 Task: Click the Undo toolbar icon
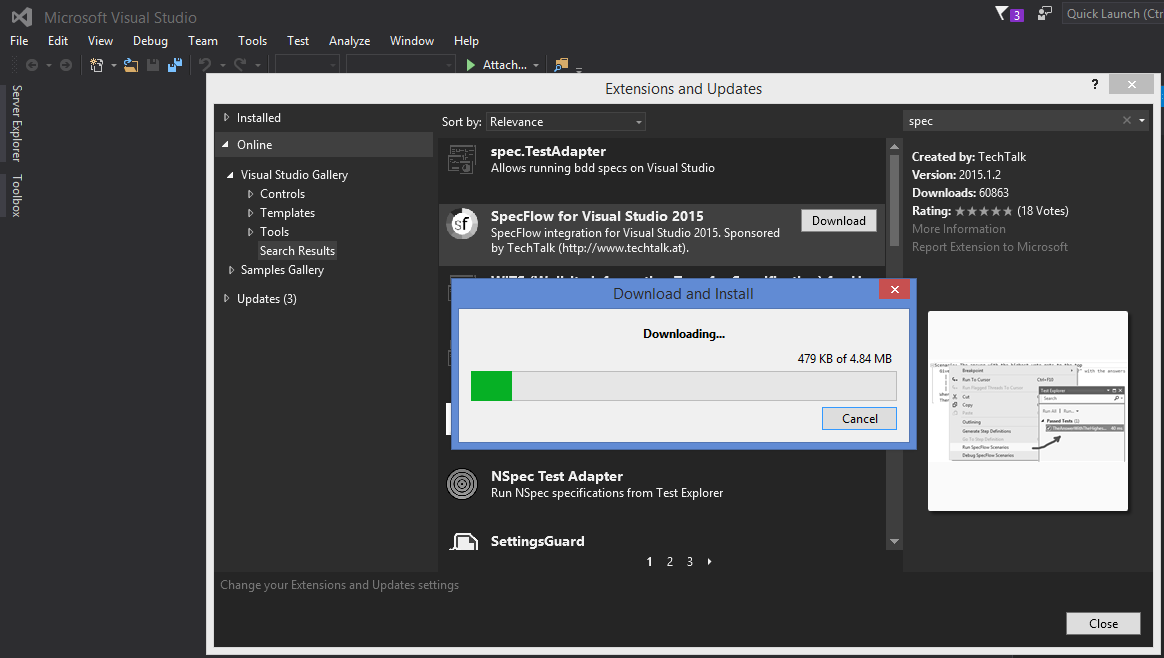pos(205,64)
